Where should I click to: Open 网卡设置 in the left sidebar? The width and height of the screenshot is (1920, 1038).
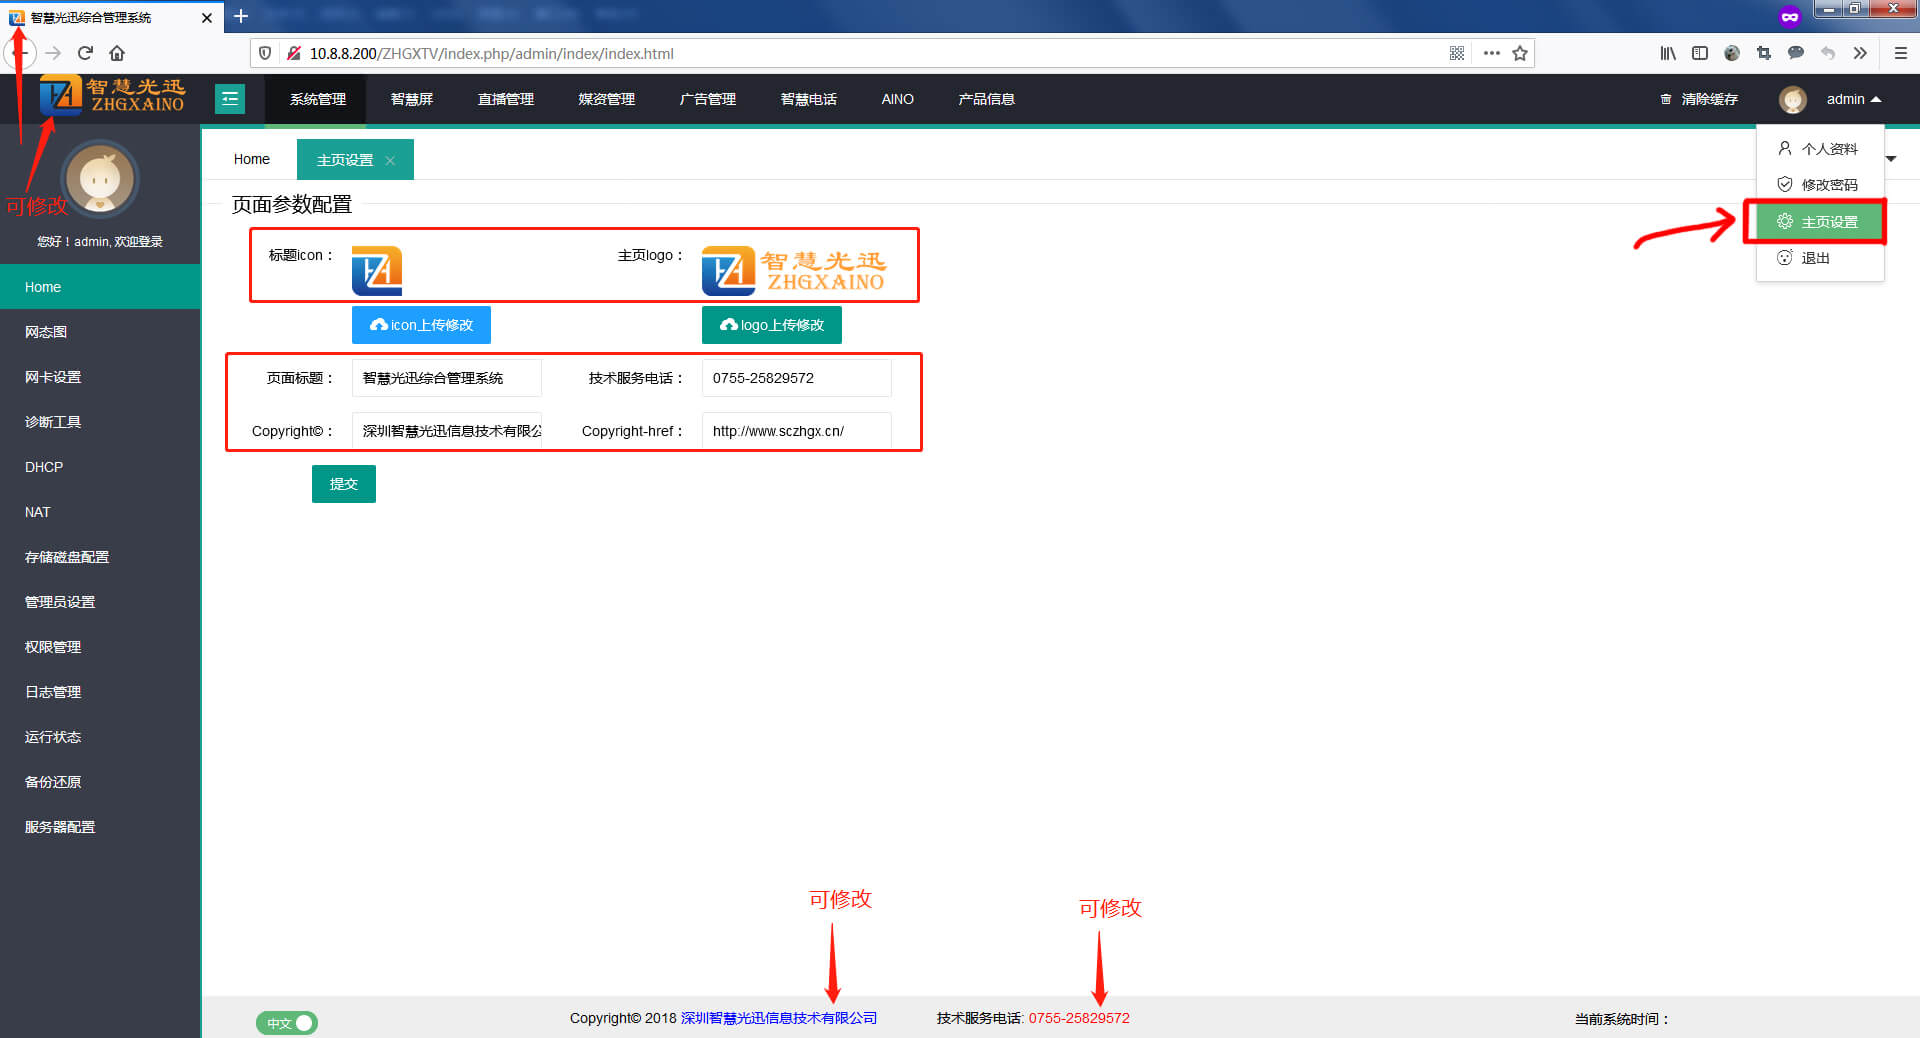[53, 377]
